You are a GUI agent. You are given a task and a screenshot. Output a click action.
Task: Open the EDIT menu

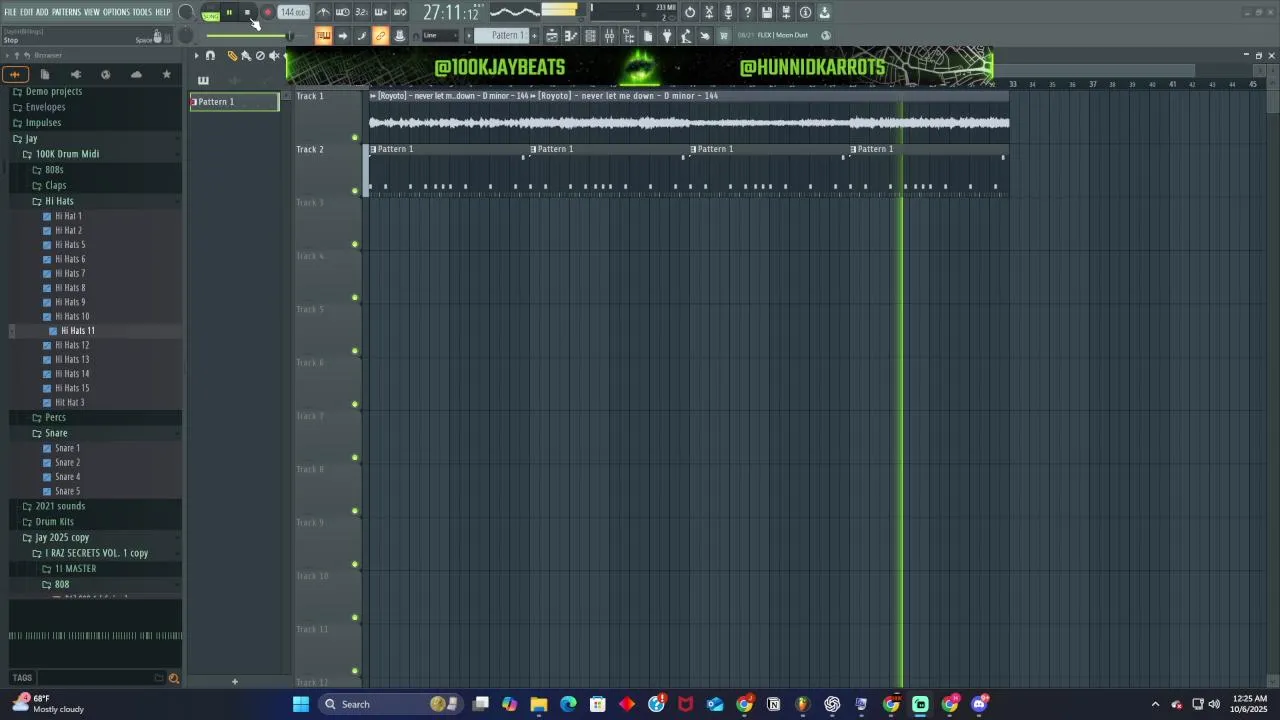click(x=27, y=12)
